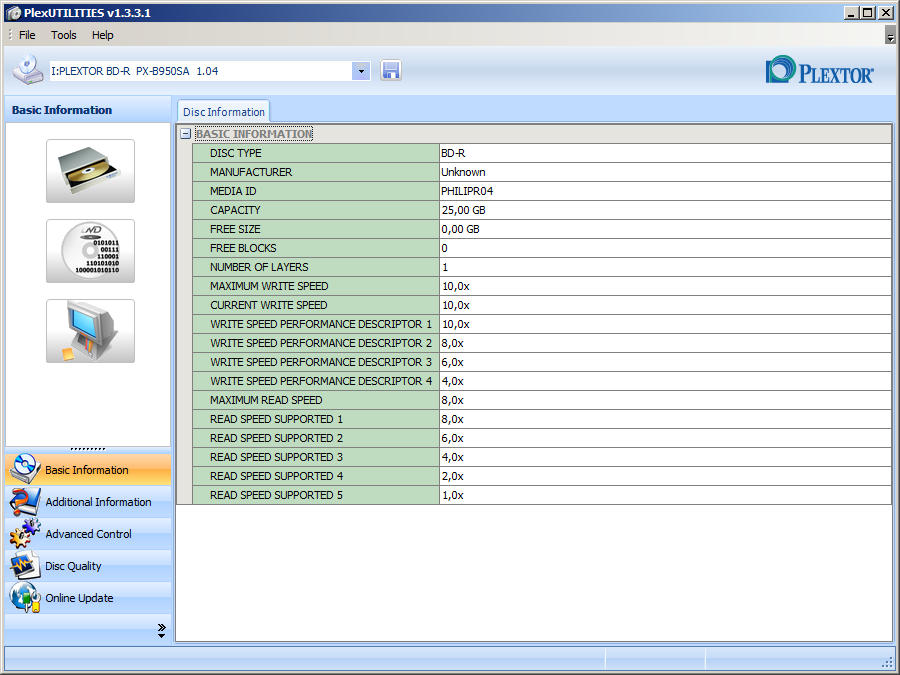Click the 0,00 GB free size value

tap(460, 229)
